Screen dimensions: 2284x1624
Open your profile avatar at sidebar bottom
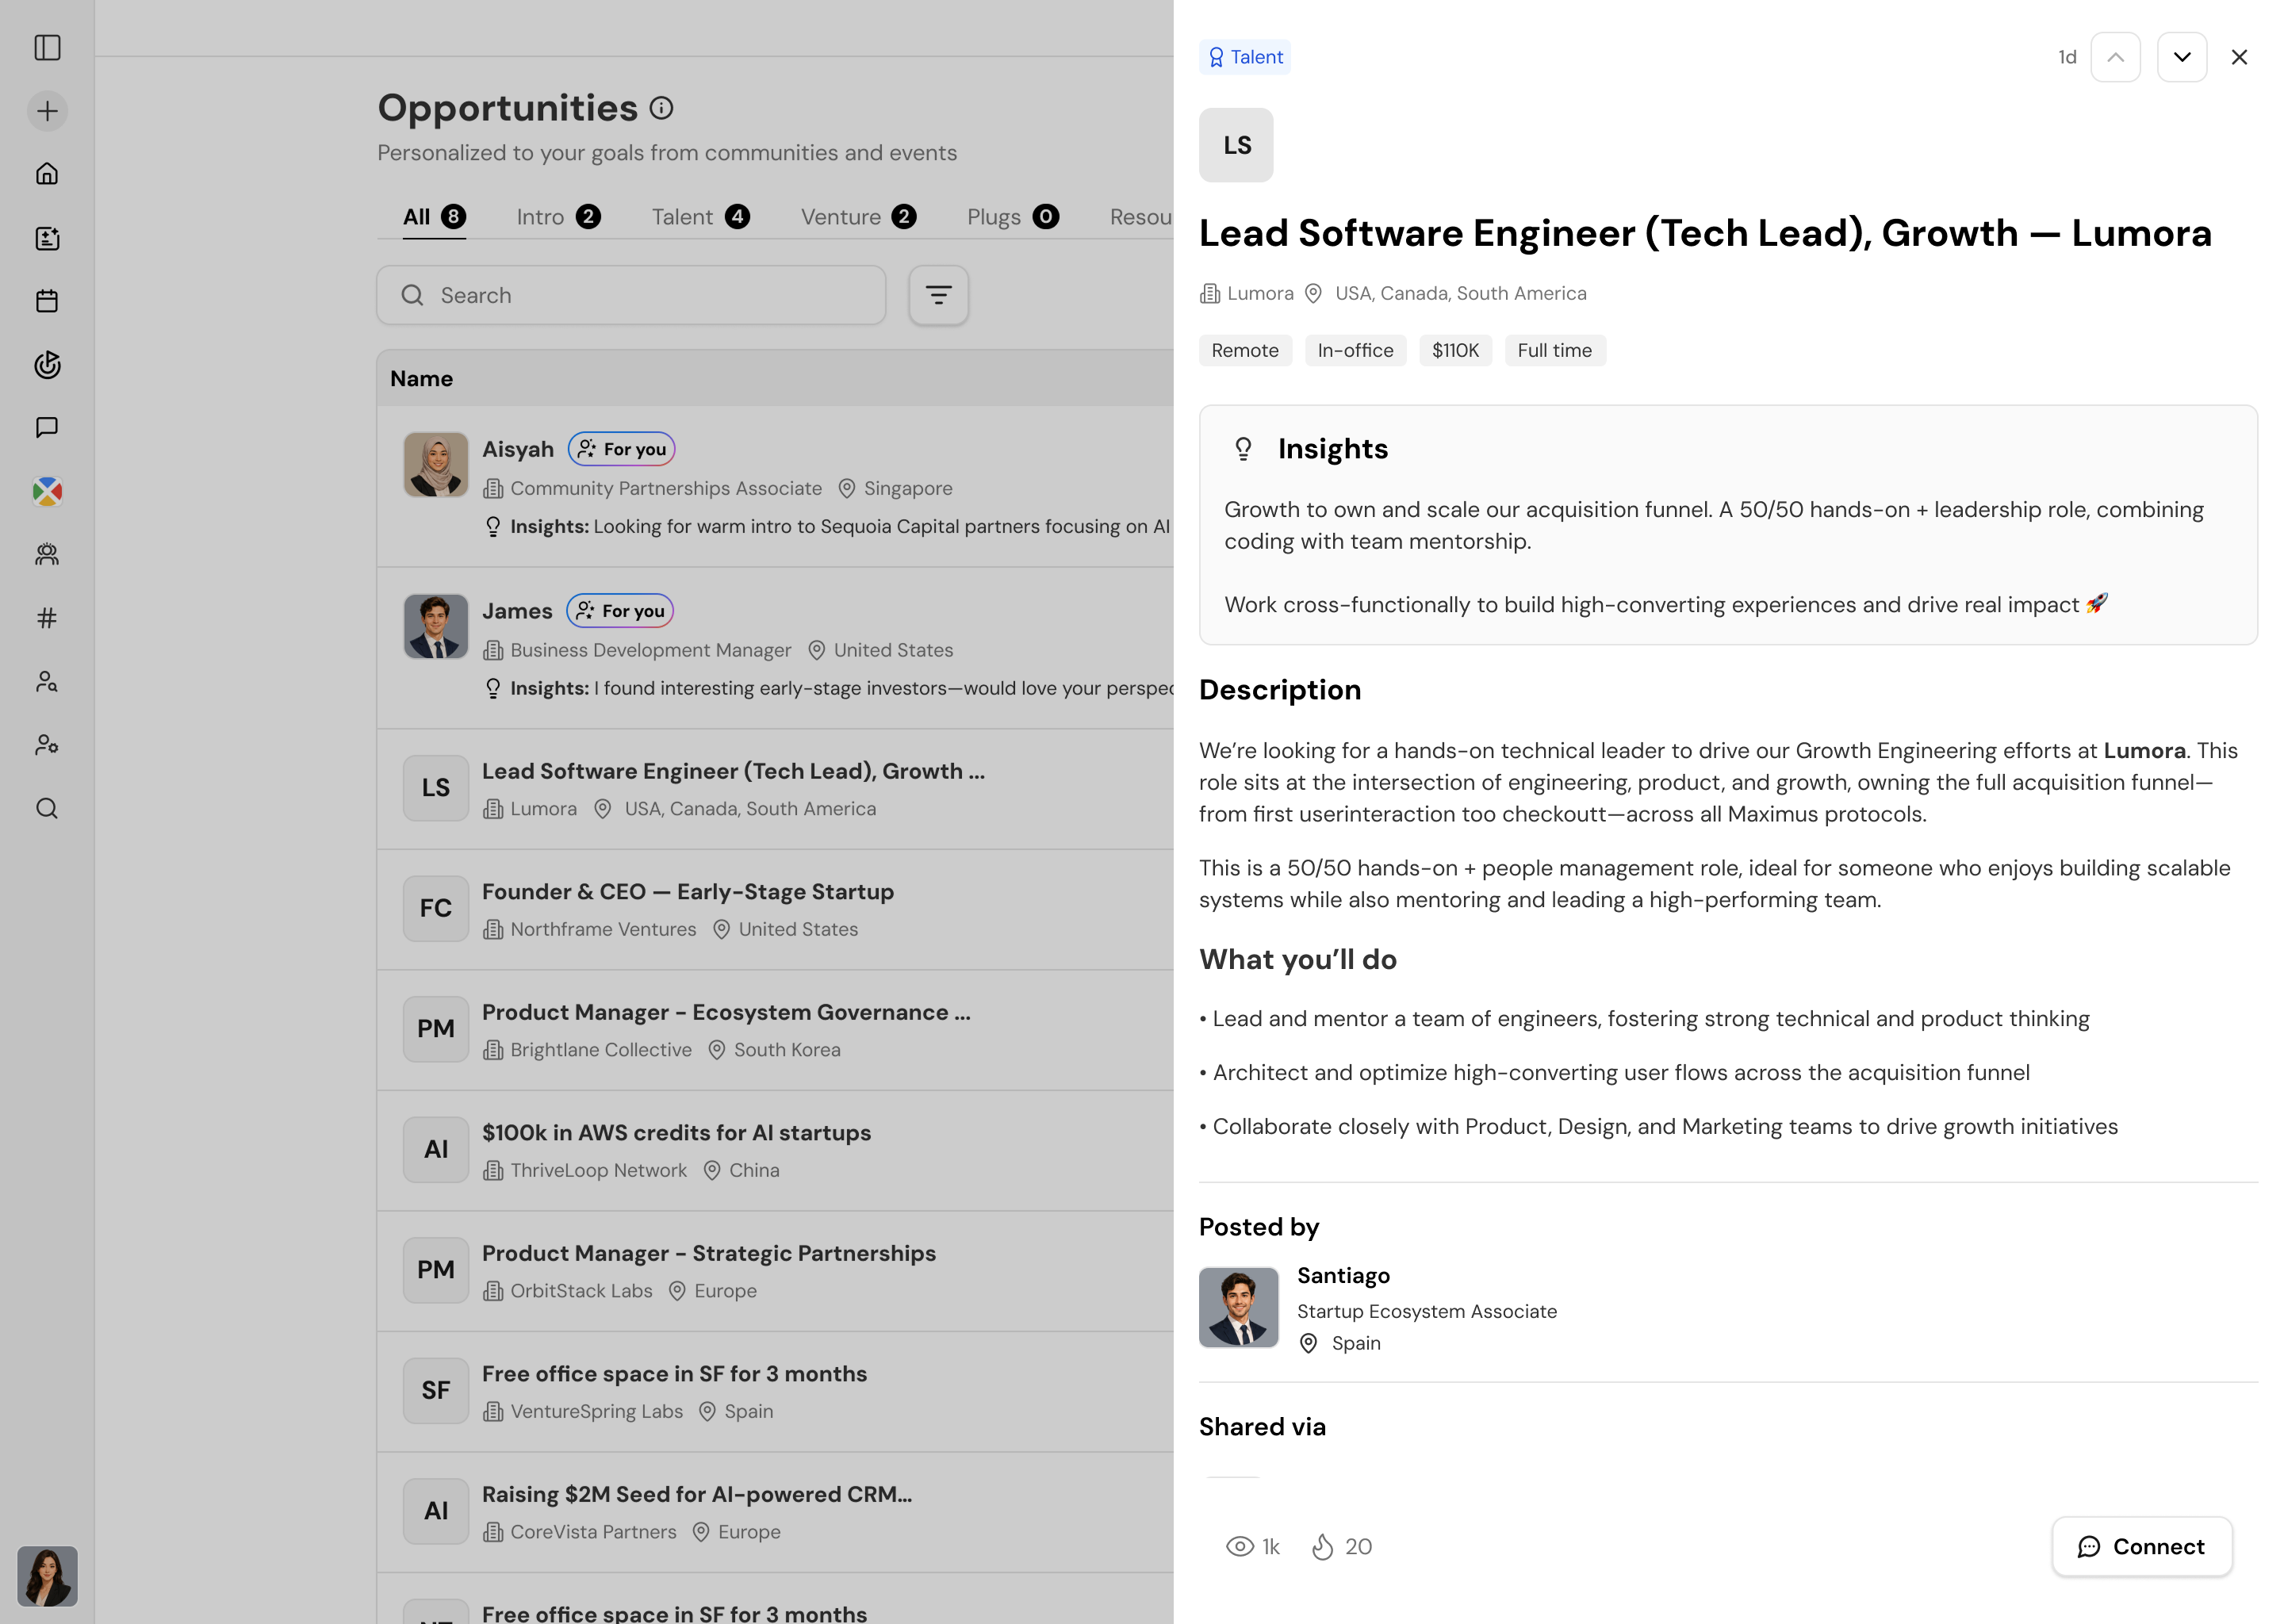[47, 1576]
